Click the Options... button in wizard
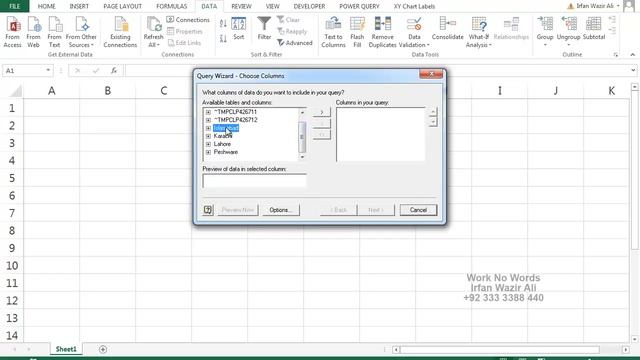Screen dimensions: 640x360 pyautogui.click(x=281, y=210)
